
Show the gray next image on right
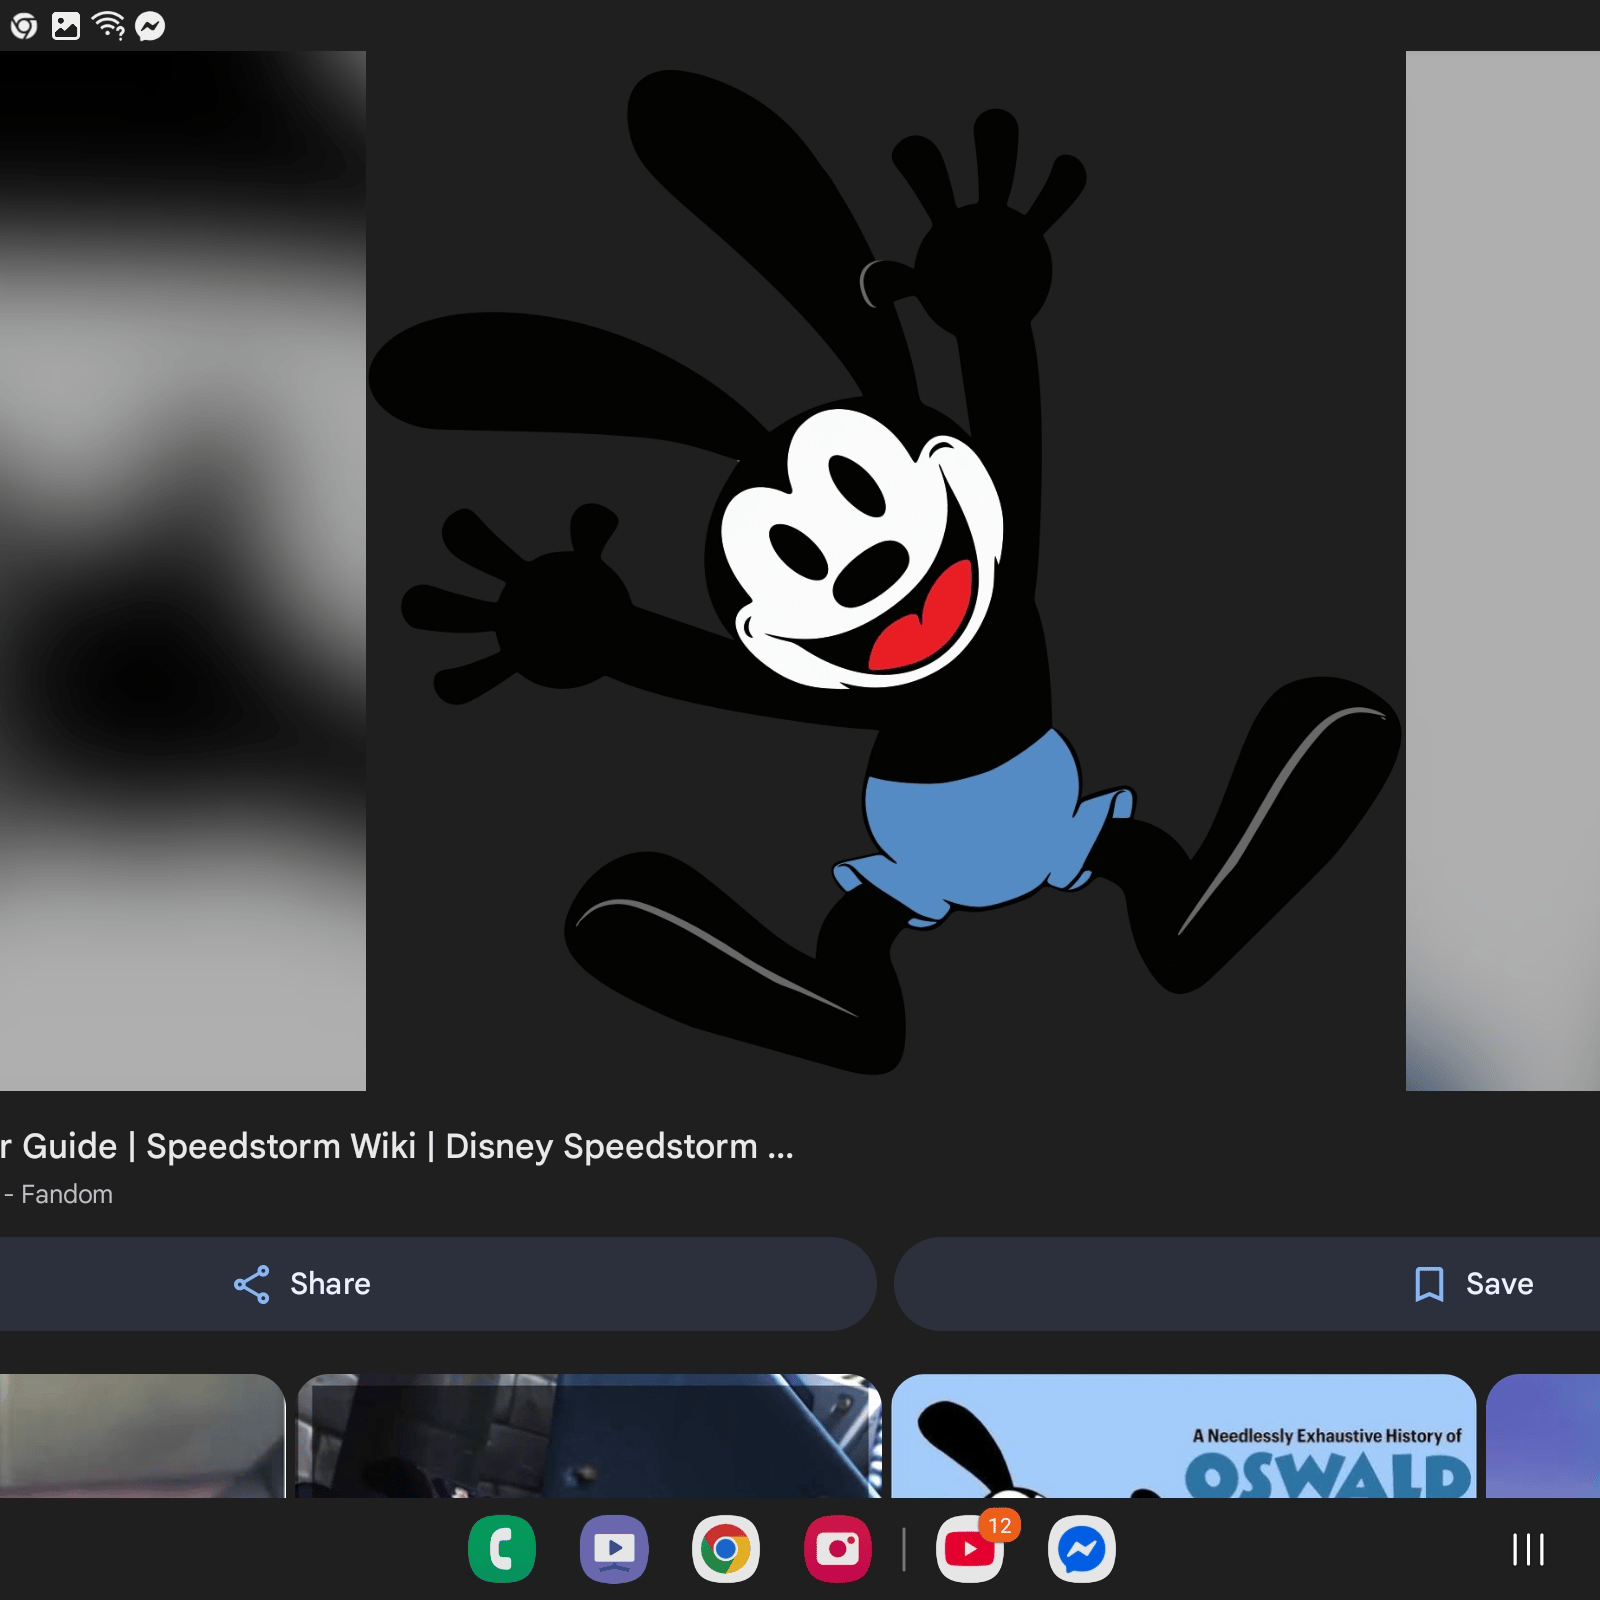pyautogui.click(x=1503, y=571)
